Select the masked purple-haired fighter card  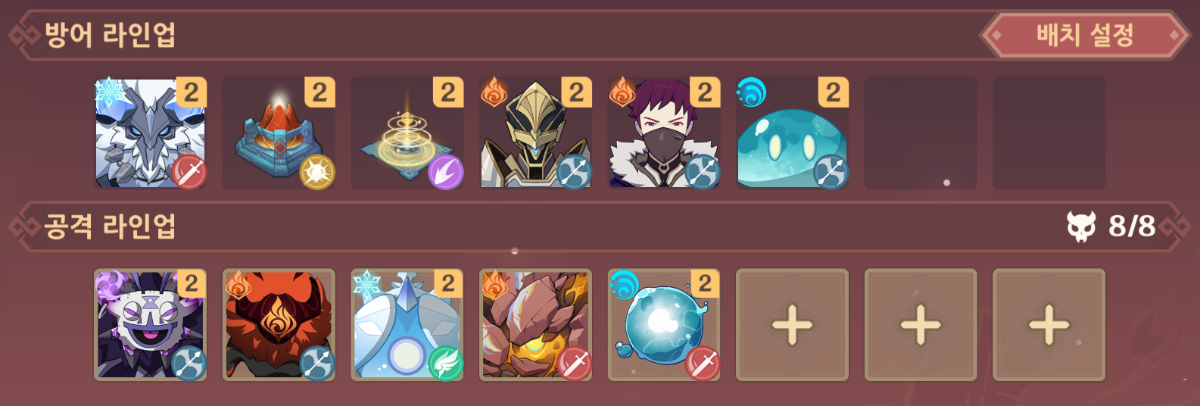point(663,133)
